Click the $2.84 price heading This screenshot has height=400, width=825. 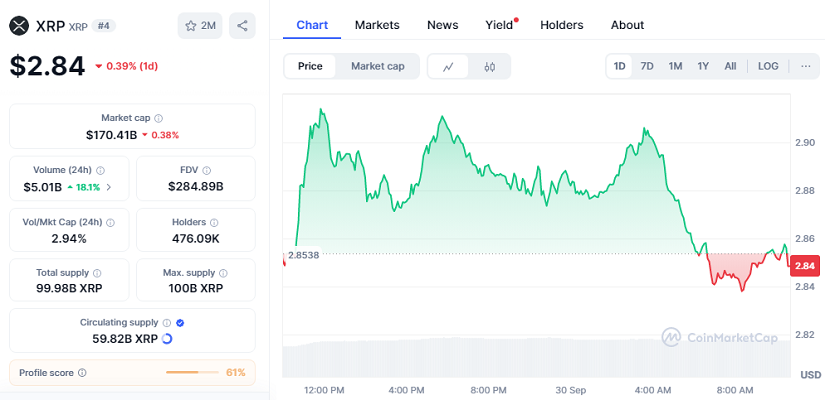click(x=47, y=66)
